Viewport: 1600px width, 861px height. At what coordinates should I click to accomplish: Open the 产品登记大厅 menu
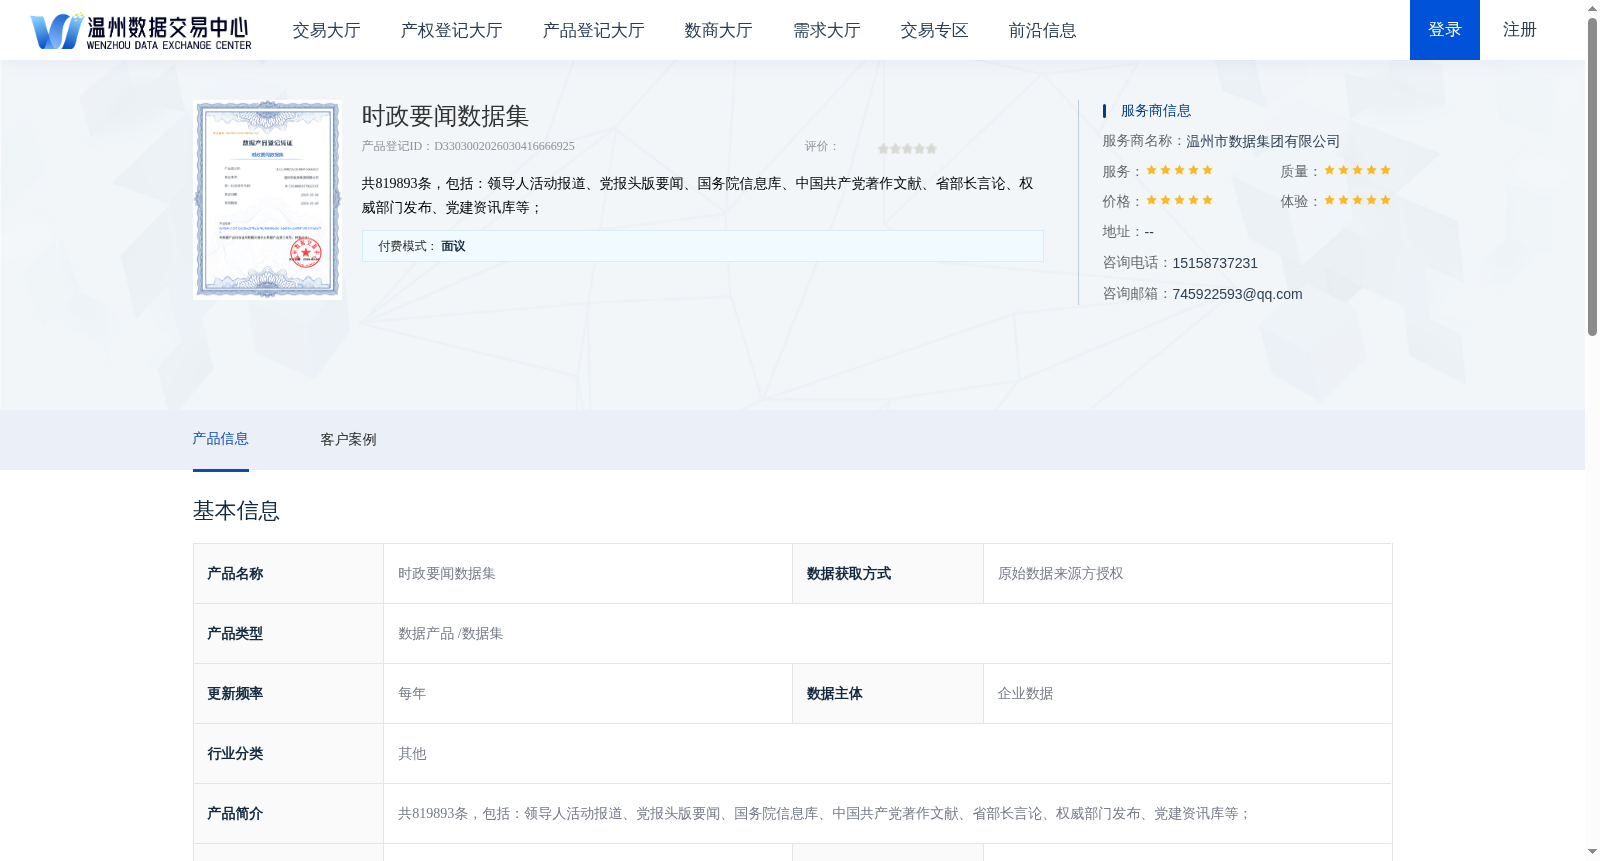[593, 30]
